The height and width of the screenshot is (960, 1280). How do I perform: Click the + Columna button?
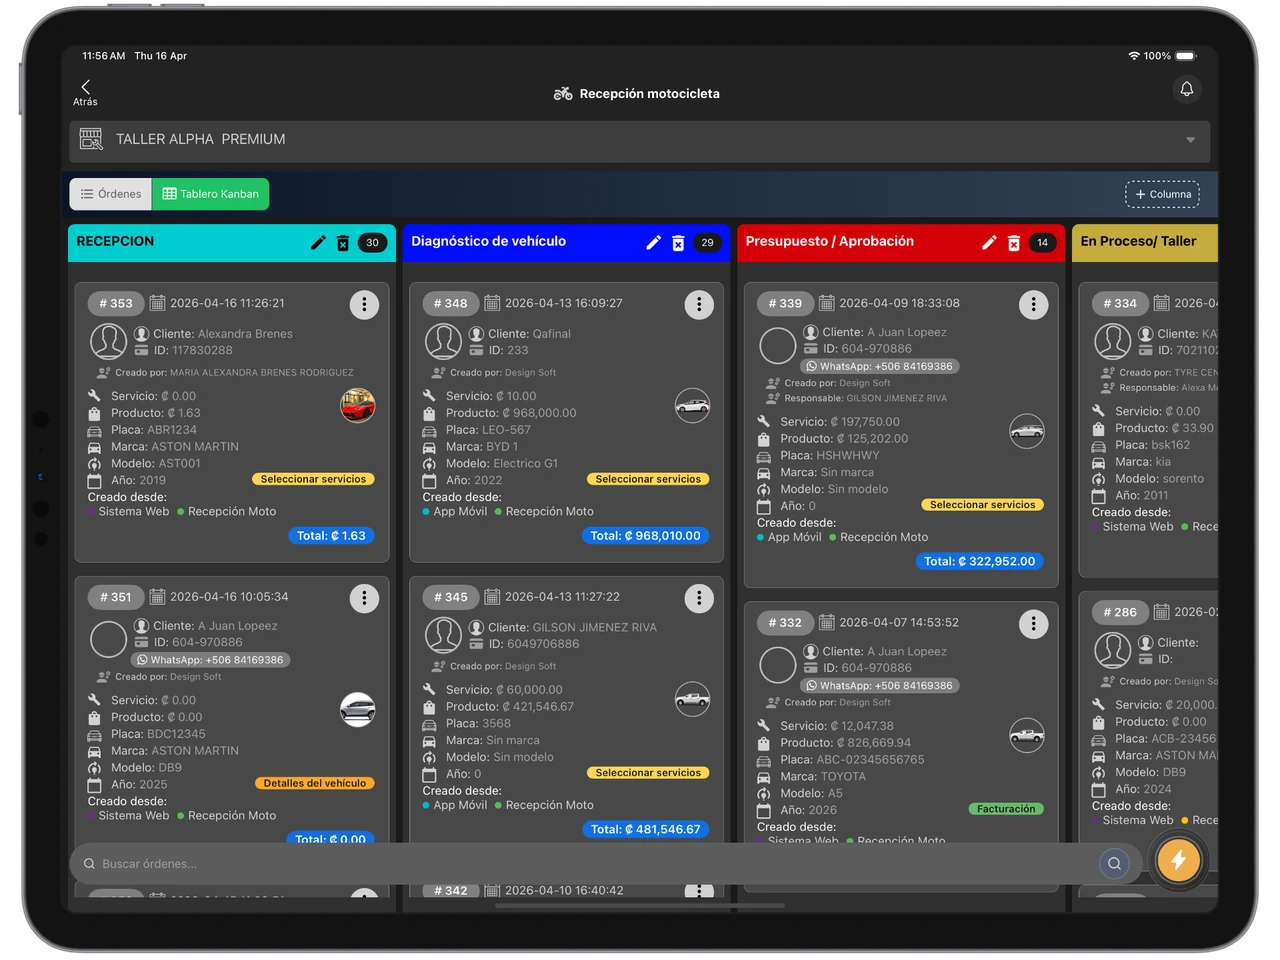[1162, 194]
